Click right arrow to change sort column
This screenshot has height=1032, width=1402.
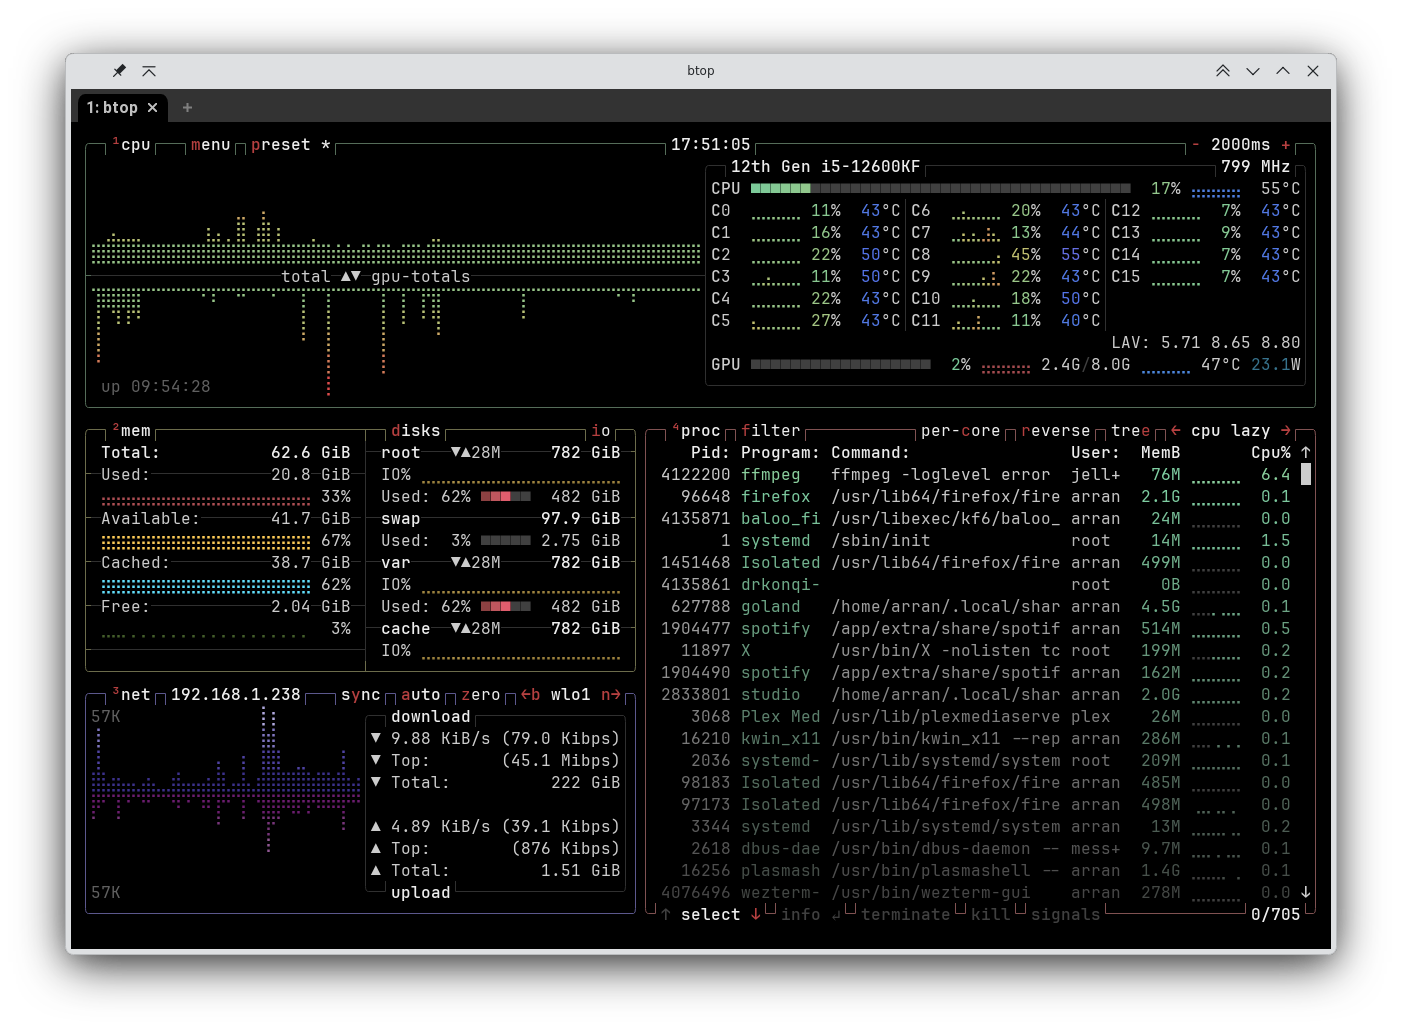(1286, 431)
